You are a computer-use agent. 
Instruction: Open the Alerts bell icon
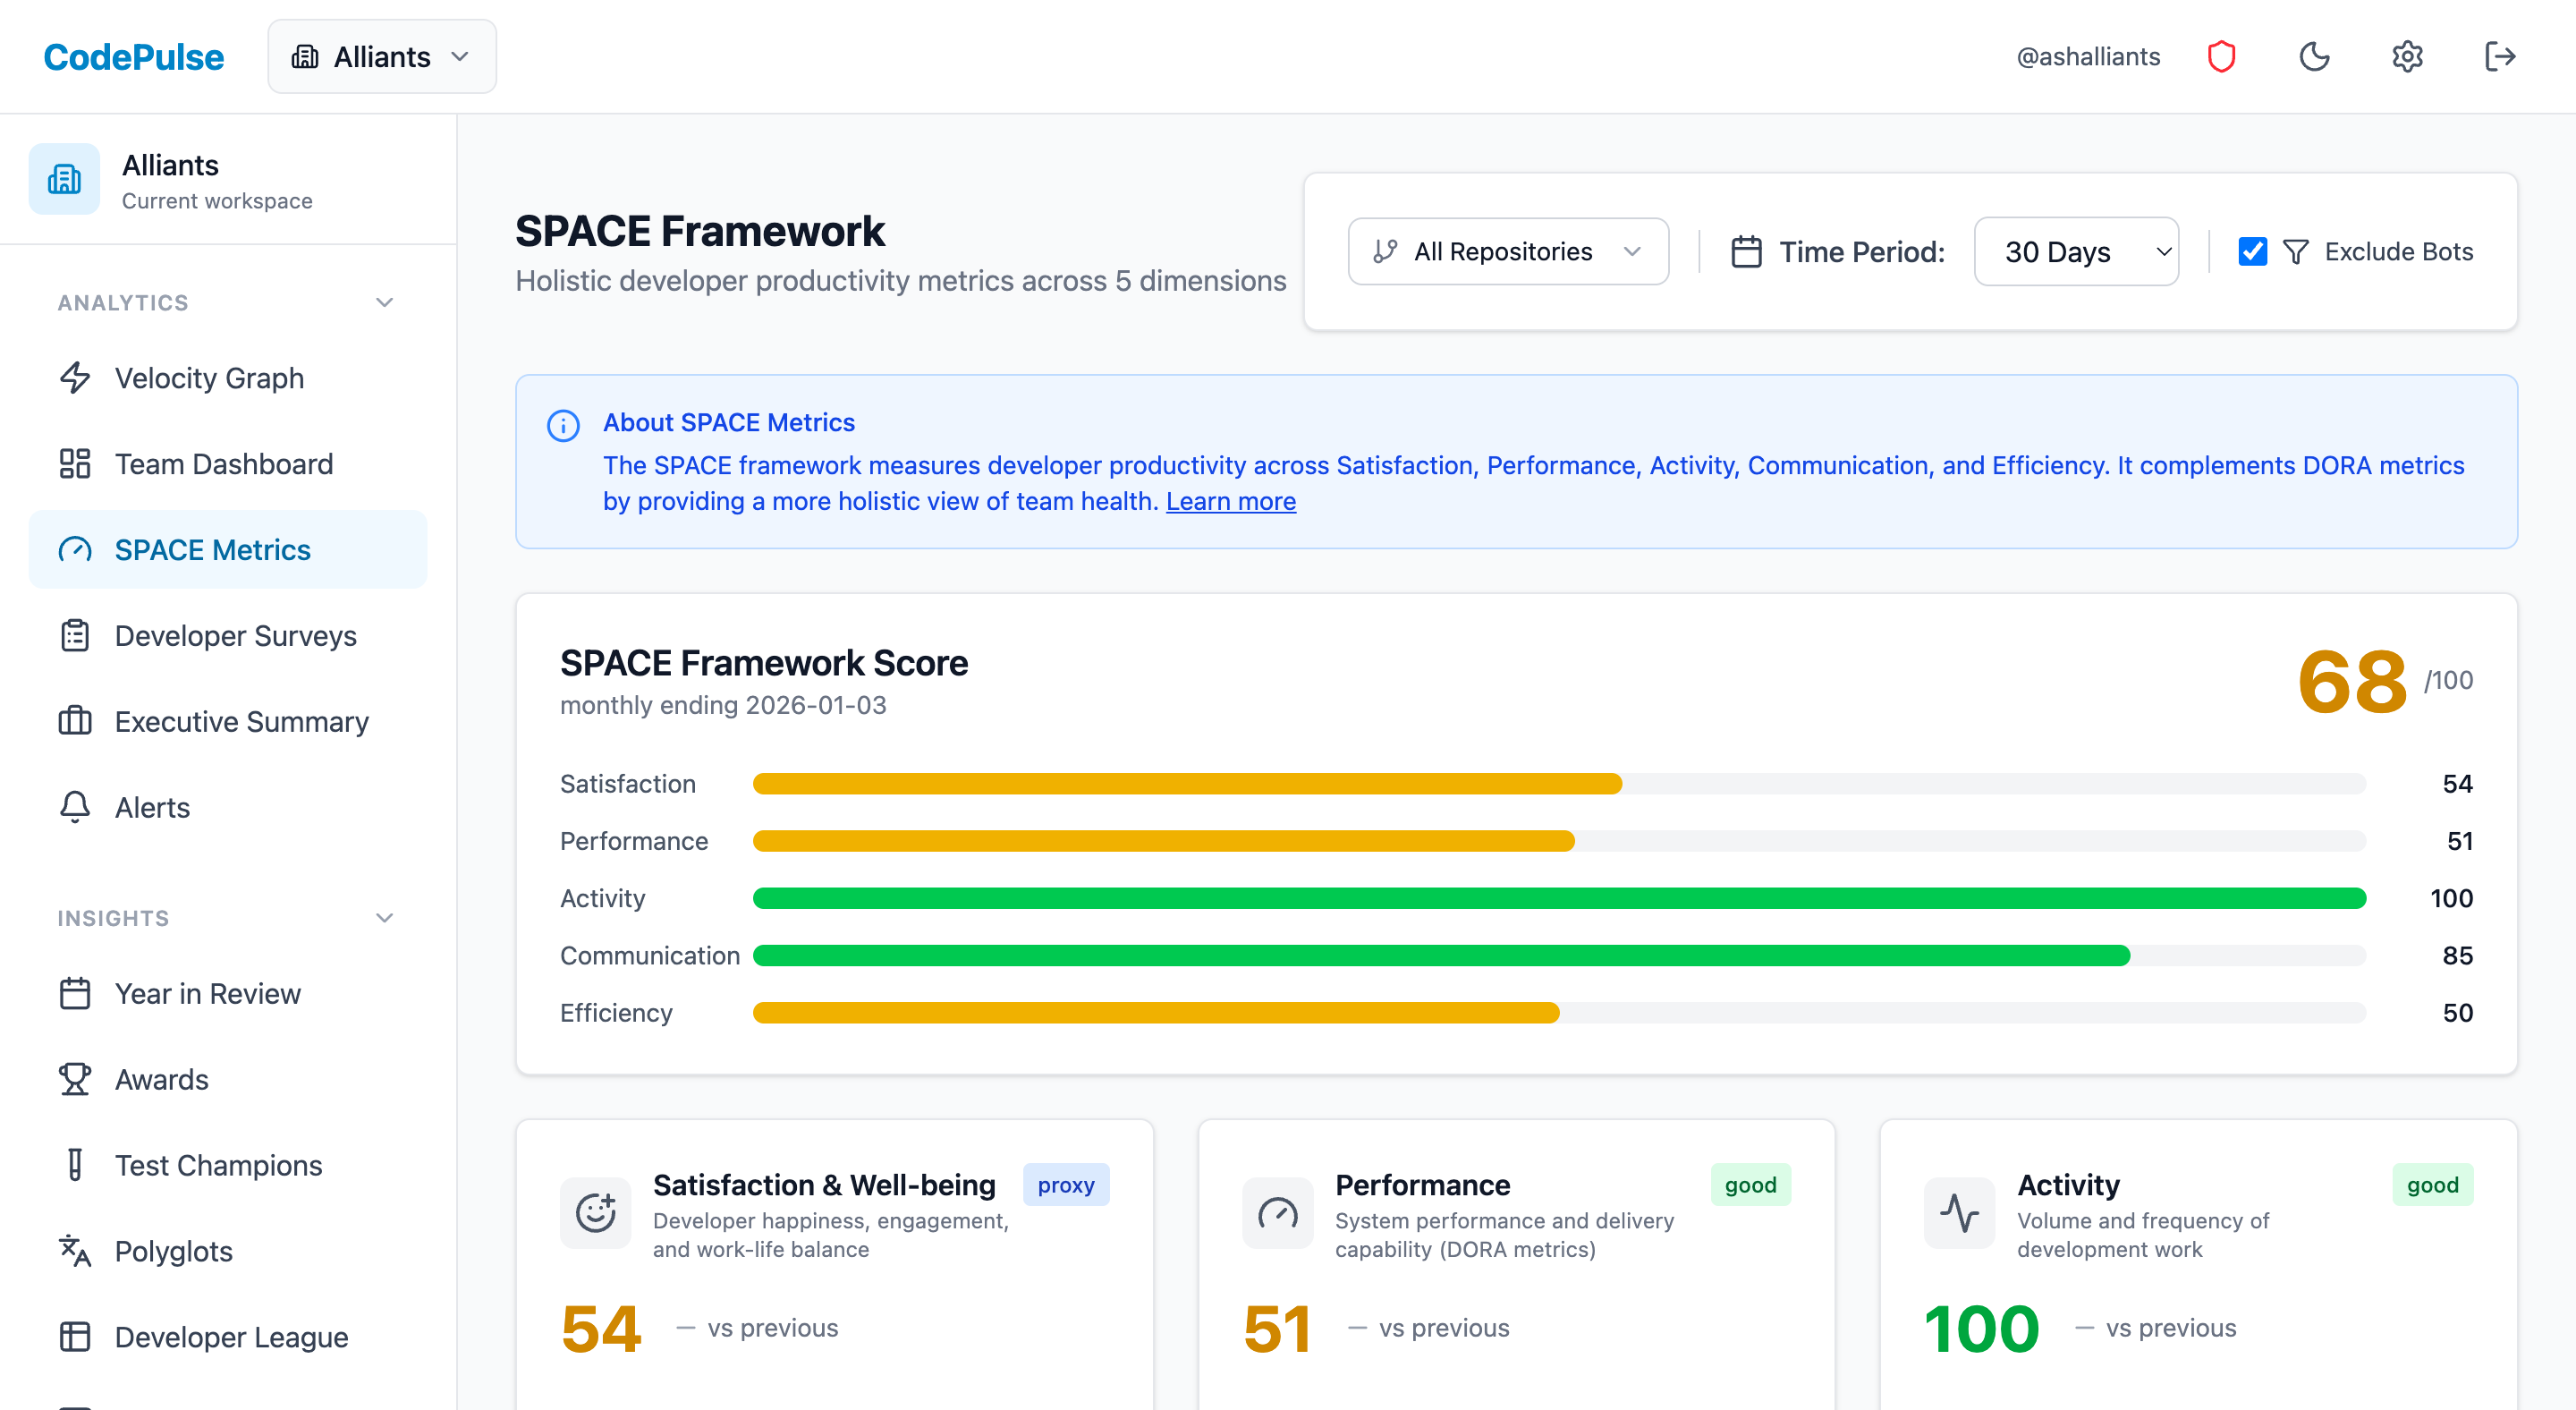(x=75, y=807)
